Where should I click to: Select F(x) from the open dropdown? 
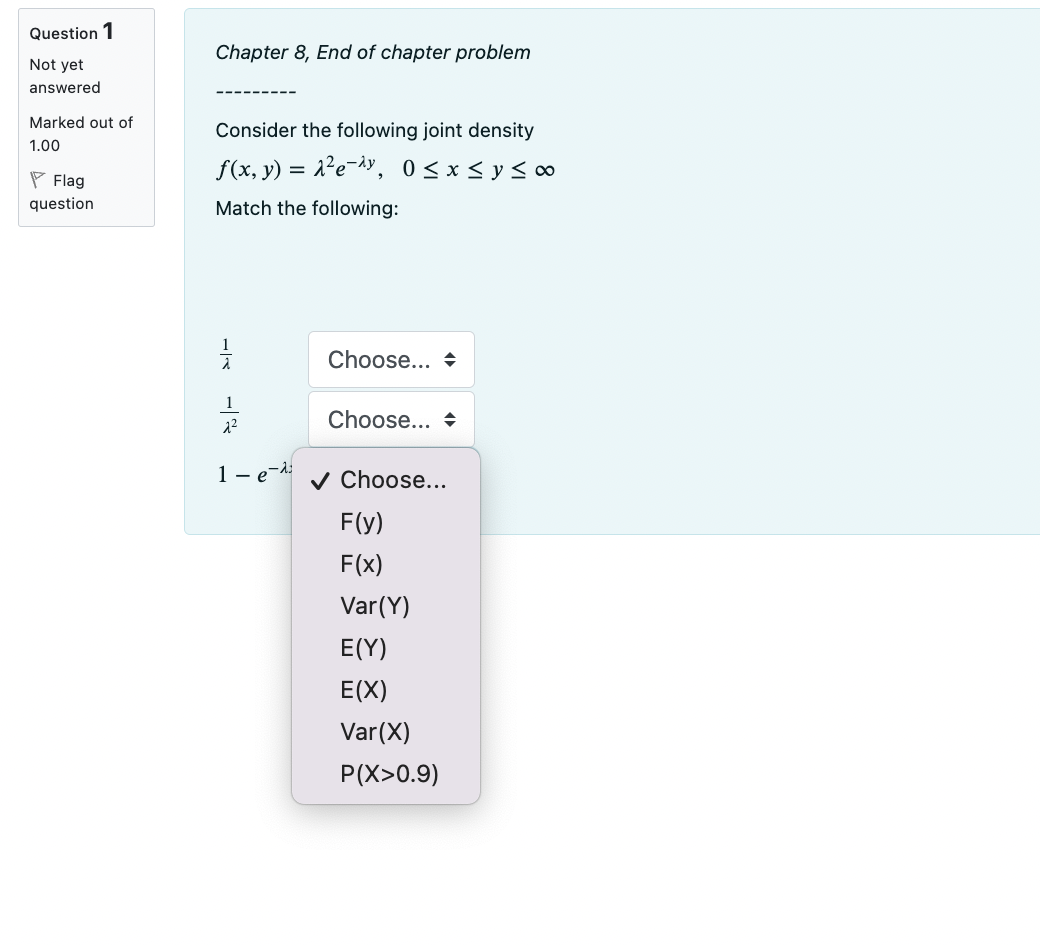(x=362, y=564)
